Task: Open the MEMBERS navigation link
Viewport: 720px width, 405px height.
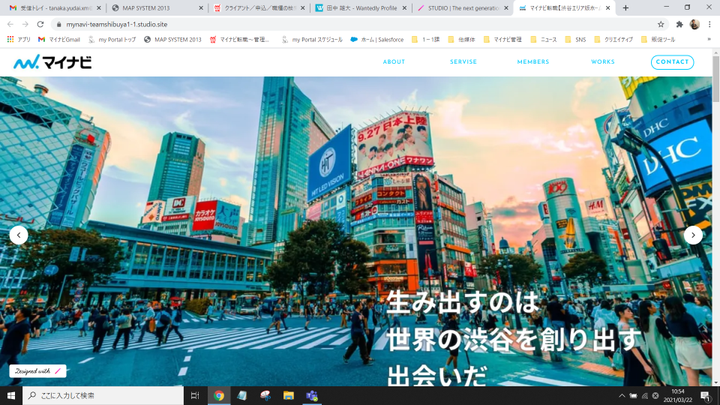Action: tap(532, 62)
